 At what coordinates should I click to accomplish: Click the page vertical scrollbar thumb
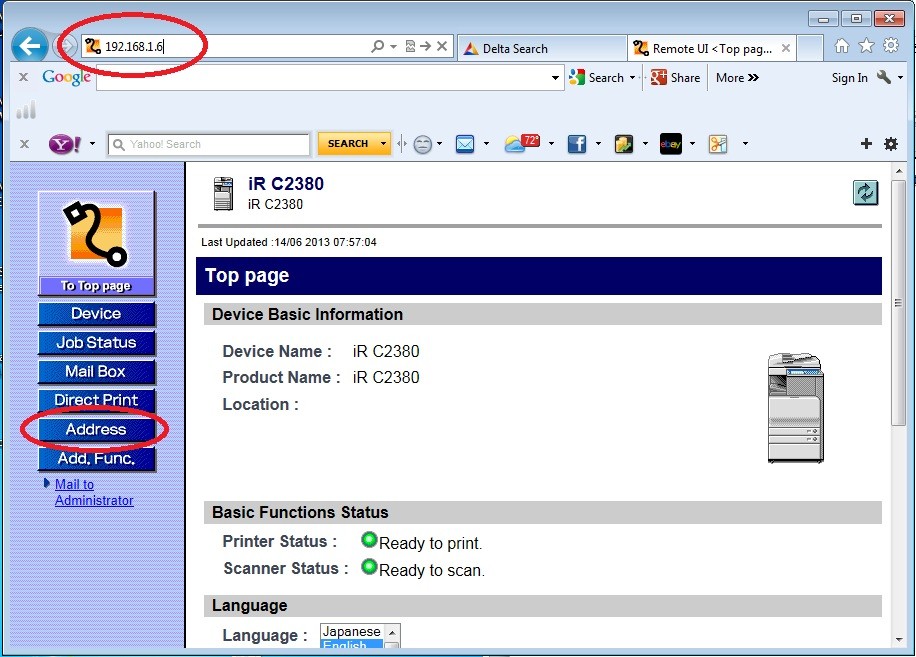898,303
